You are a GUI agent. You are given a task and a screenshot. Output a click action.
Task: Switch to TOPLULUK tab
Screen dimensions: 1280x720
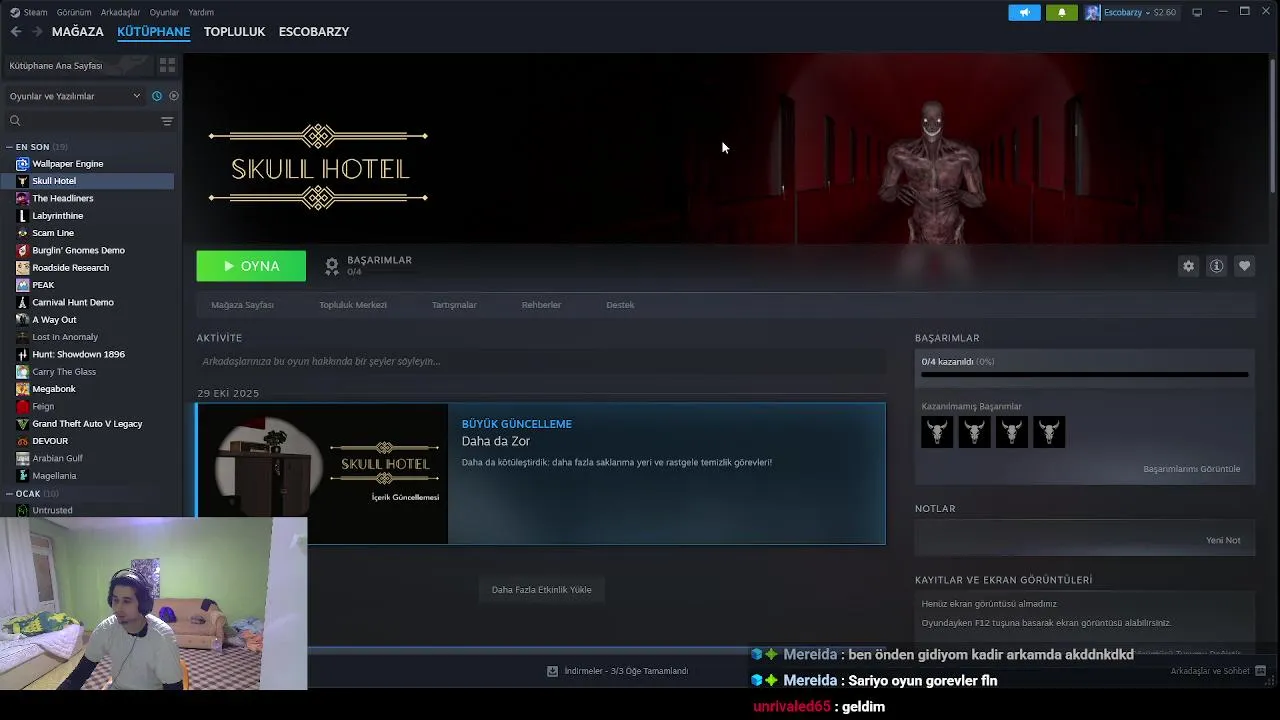(234, 32)
